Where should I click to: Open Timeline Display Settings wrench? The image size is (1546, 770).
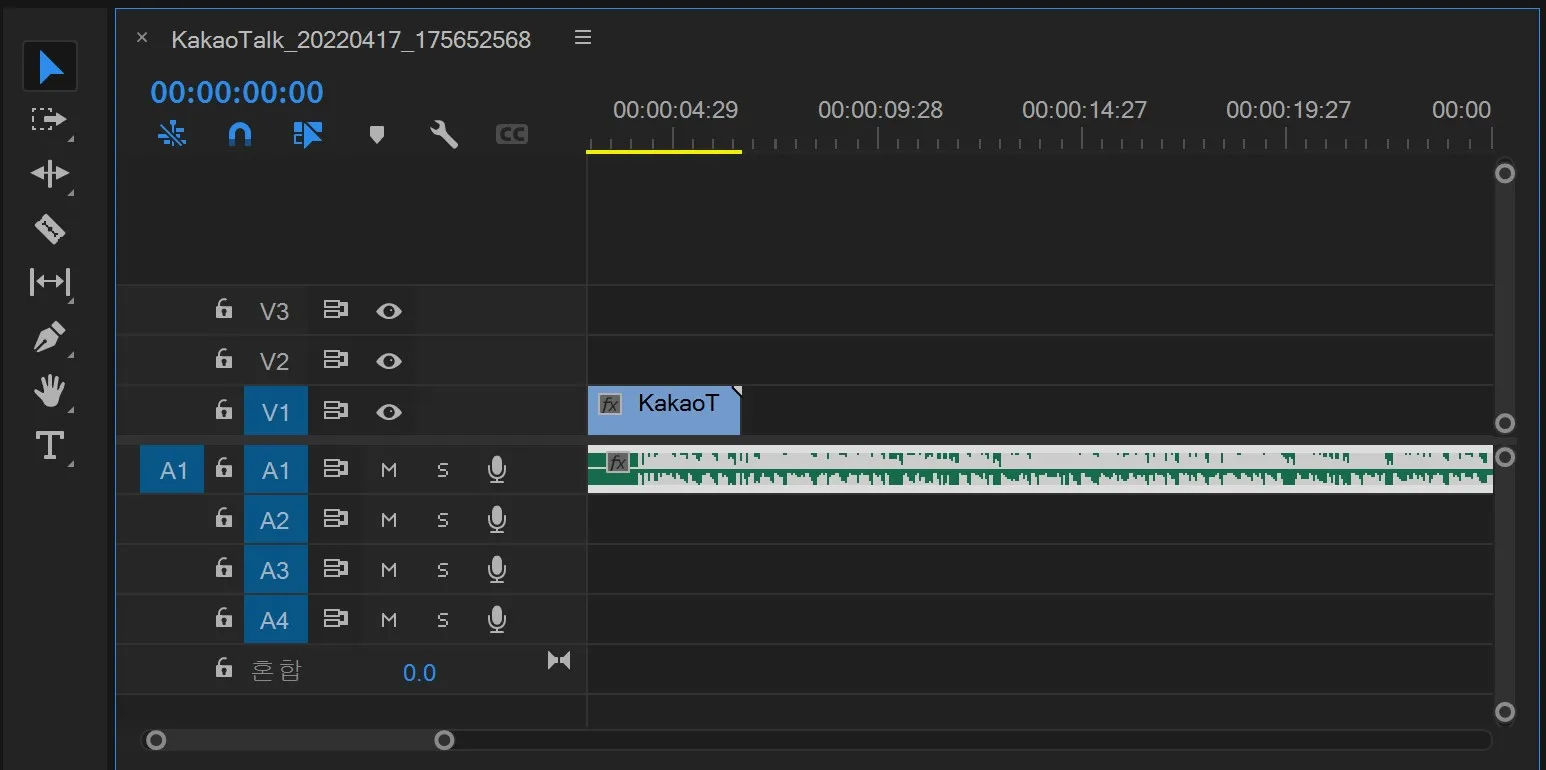click(444, 134)
